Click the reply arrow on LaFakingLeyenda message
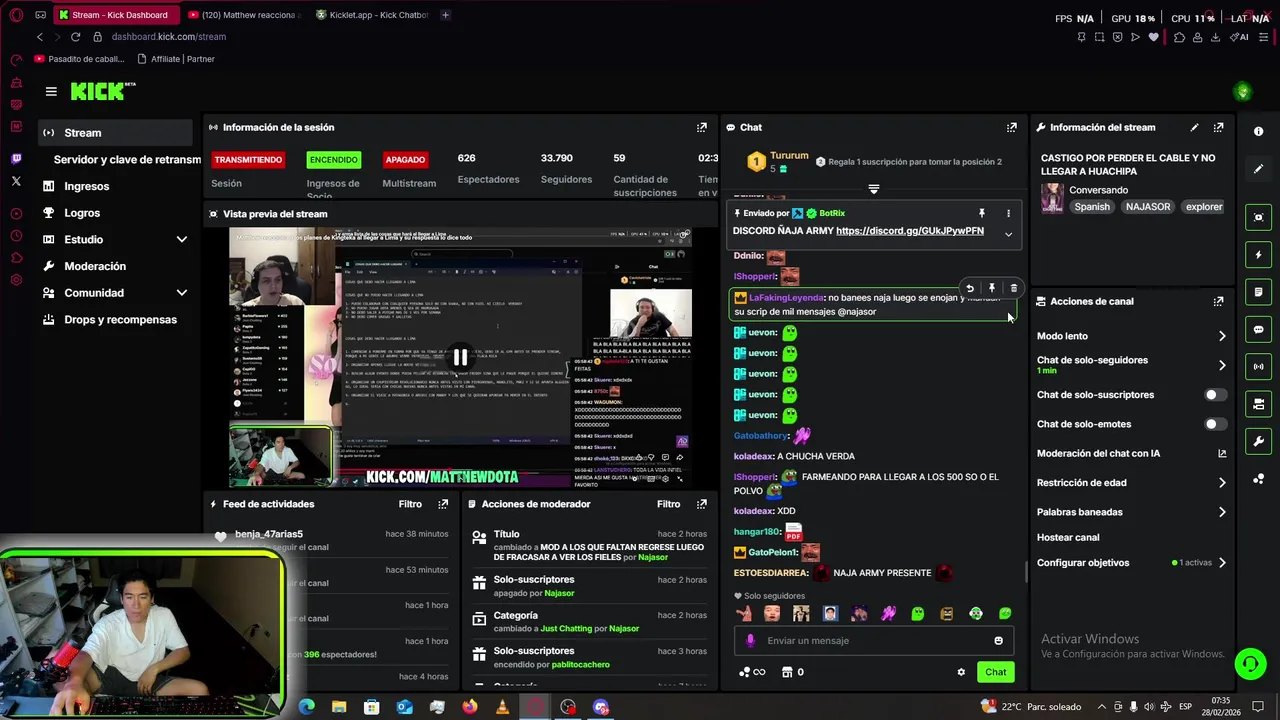This screenshot has height=720, width=1280. pos(970,288)
